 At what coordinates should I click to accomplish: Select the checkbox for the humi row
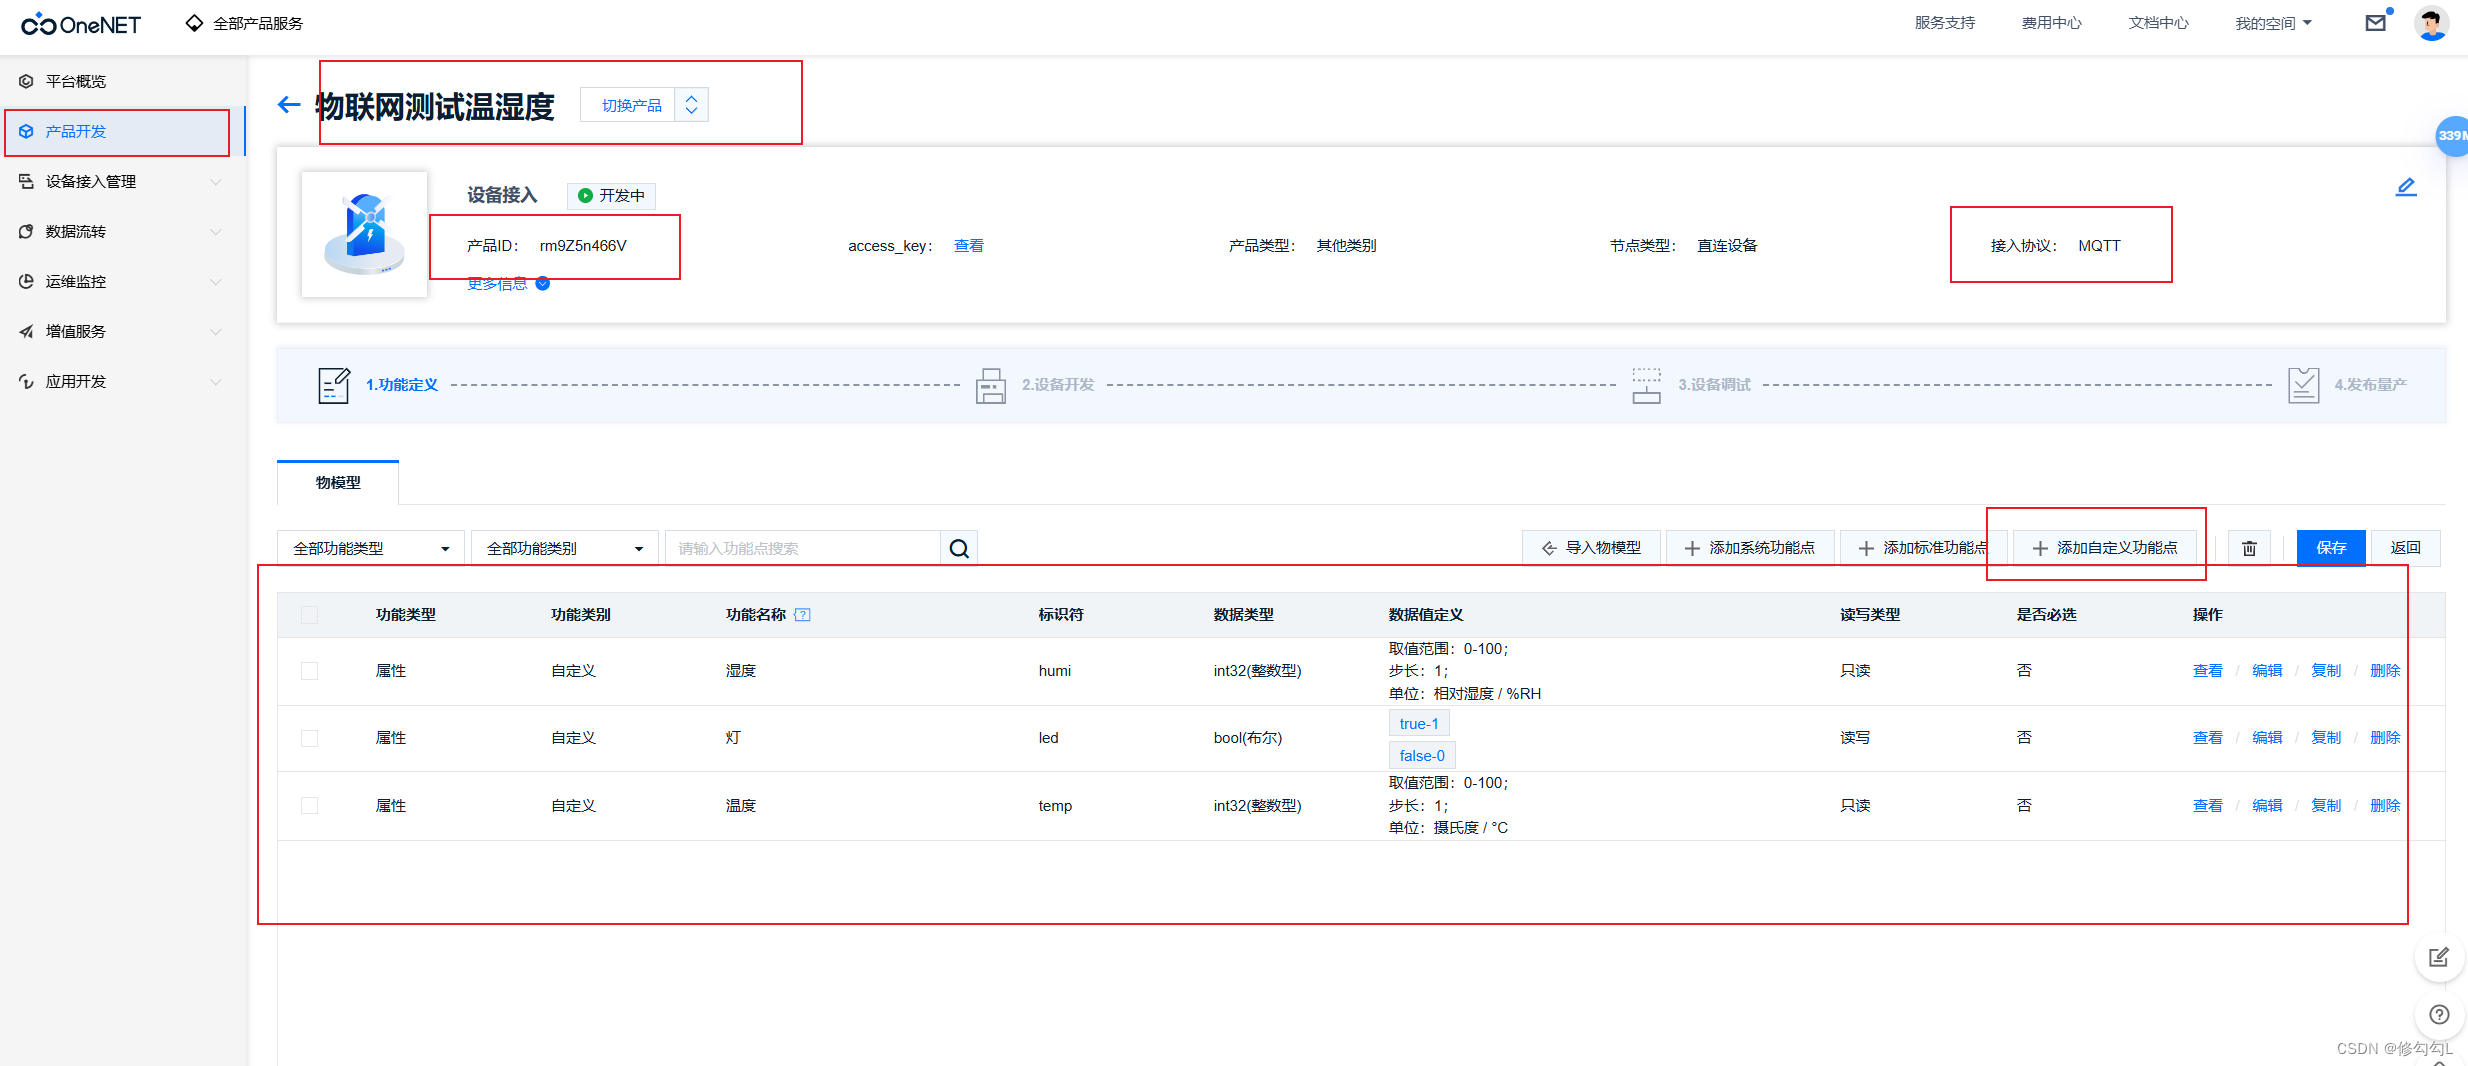pyautogui.click(x=310, y=671)
